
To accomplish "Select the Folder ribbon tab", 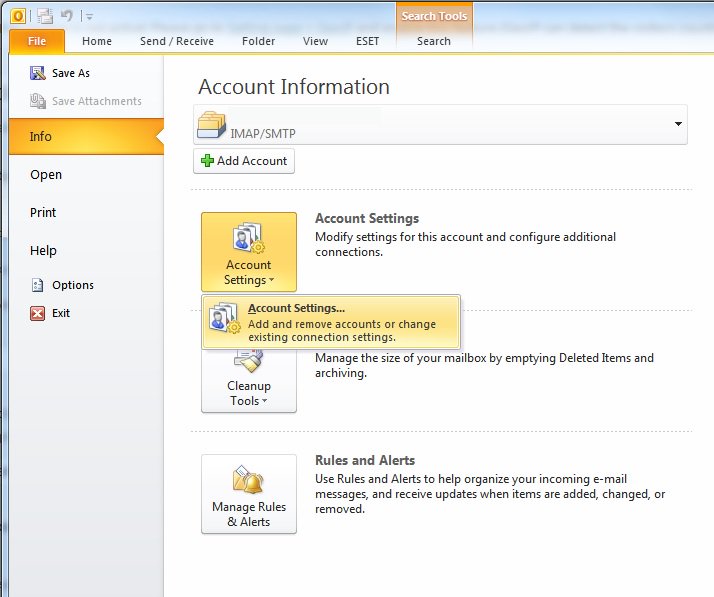I will 258,41.
